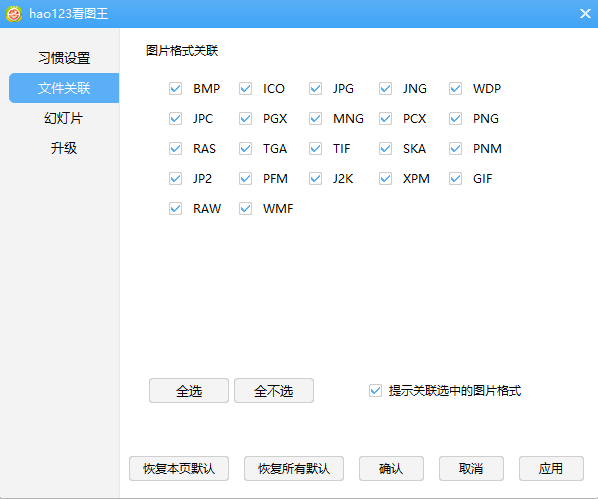Viewport: 598px width, 499px height.
Task: Uncheck the ICO format checkbox
Action: (246, 89)
